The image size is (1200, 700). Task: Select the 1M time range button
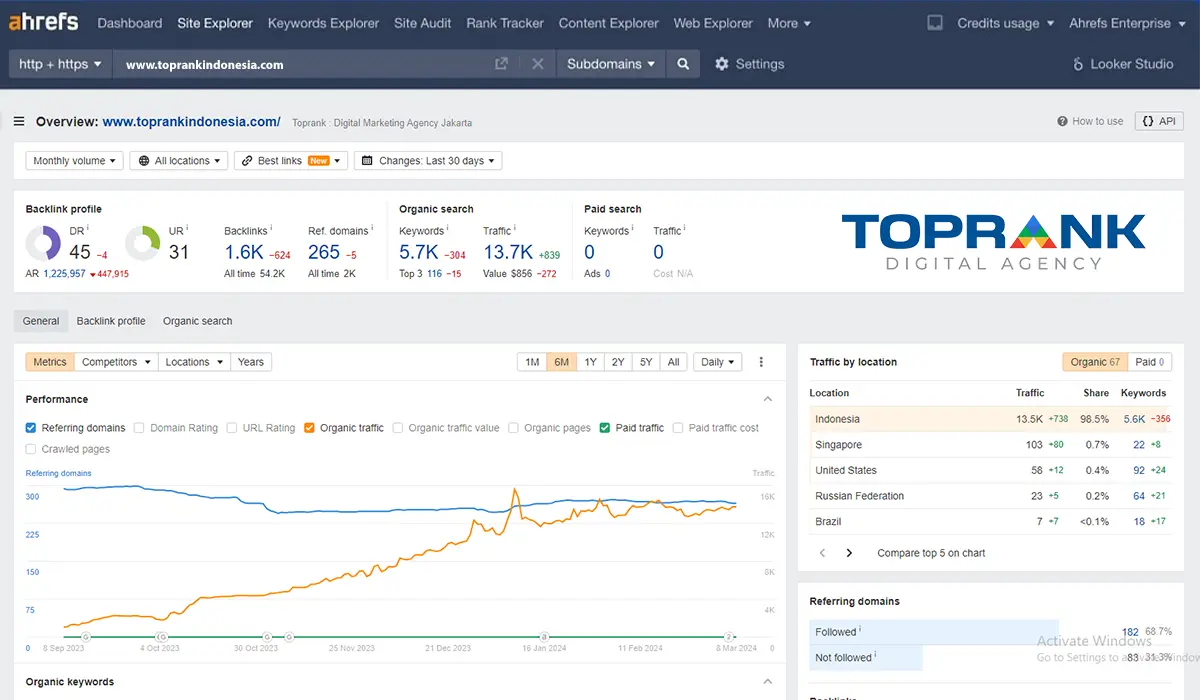click(532, 362)
